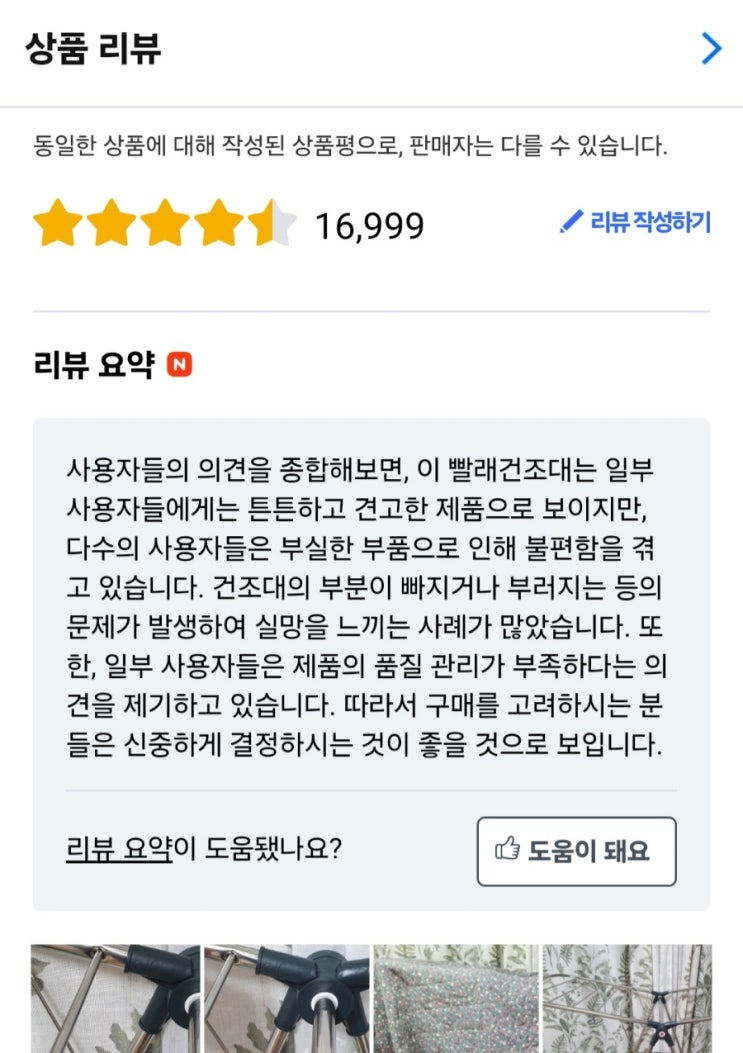Screen dimensions: 743x1053
Task: Tap the 리뷰 작성하기 link text
Action: 650,222
